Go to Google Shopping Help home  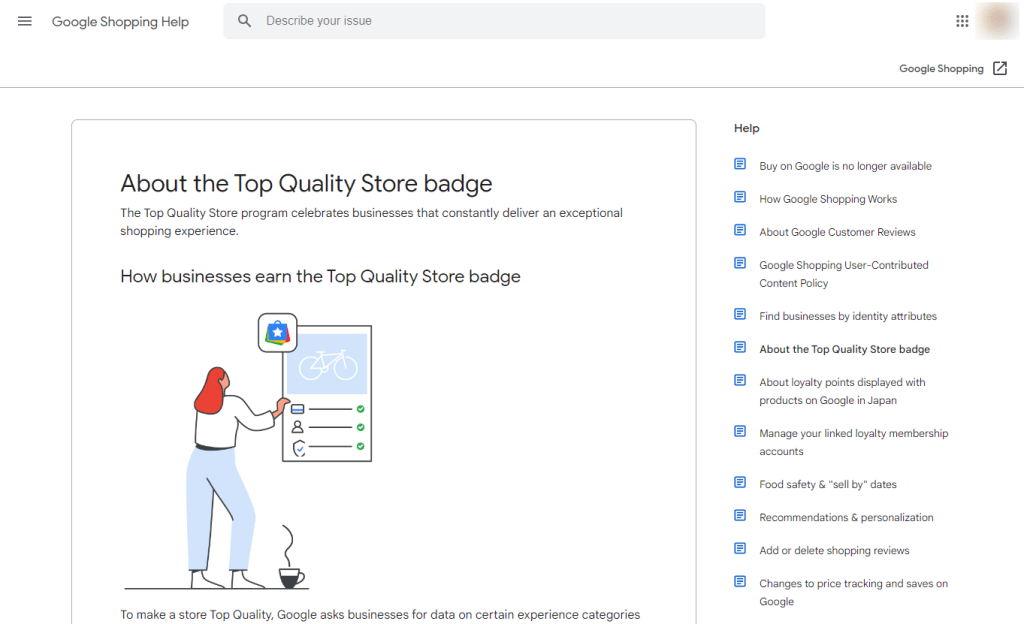(120, 22)
